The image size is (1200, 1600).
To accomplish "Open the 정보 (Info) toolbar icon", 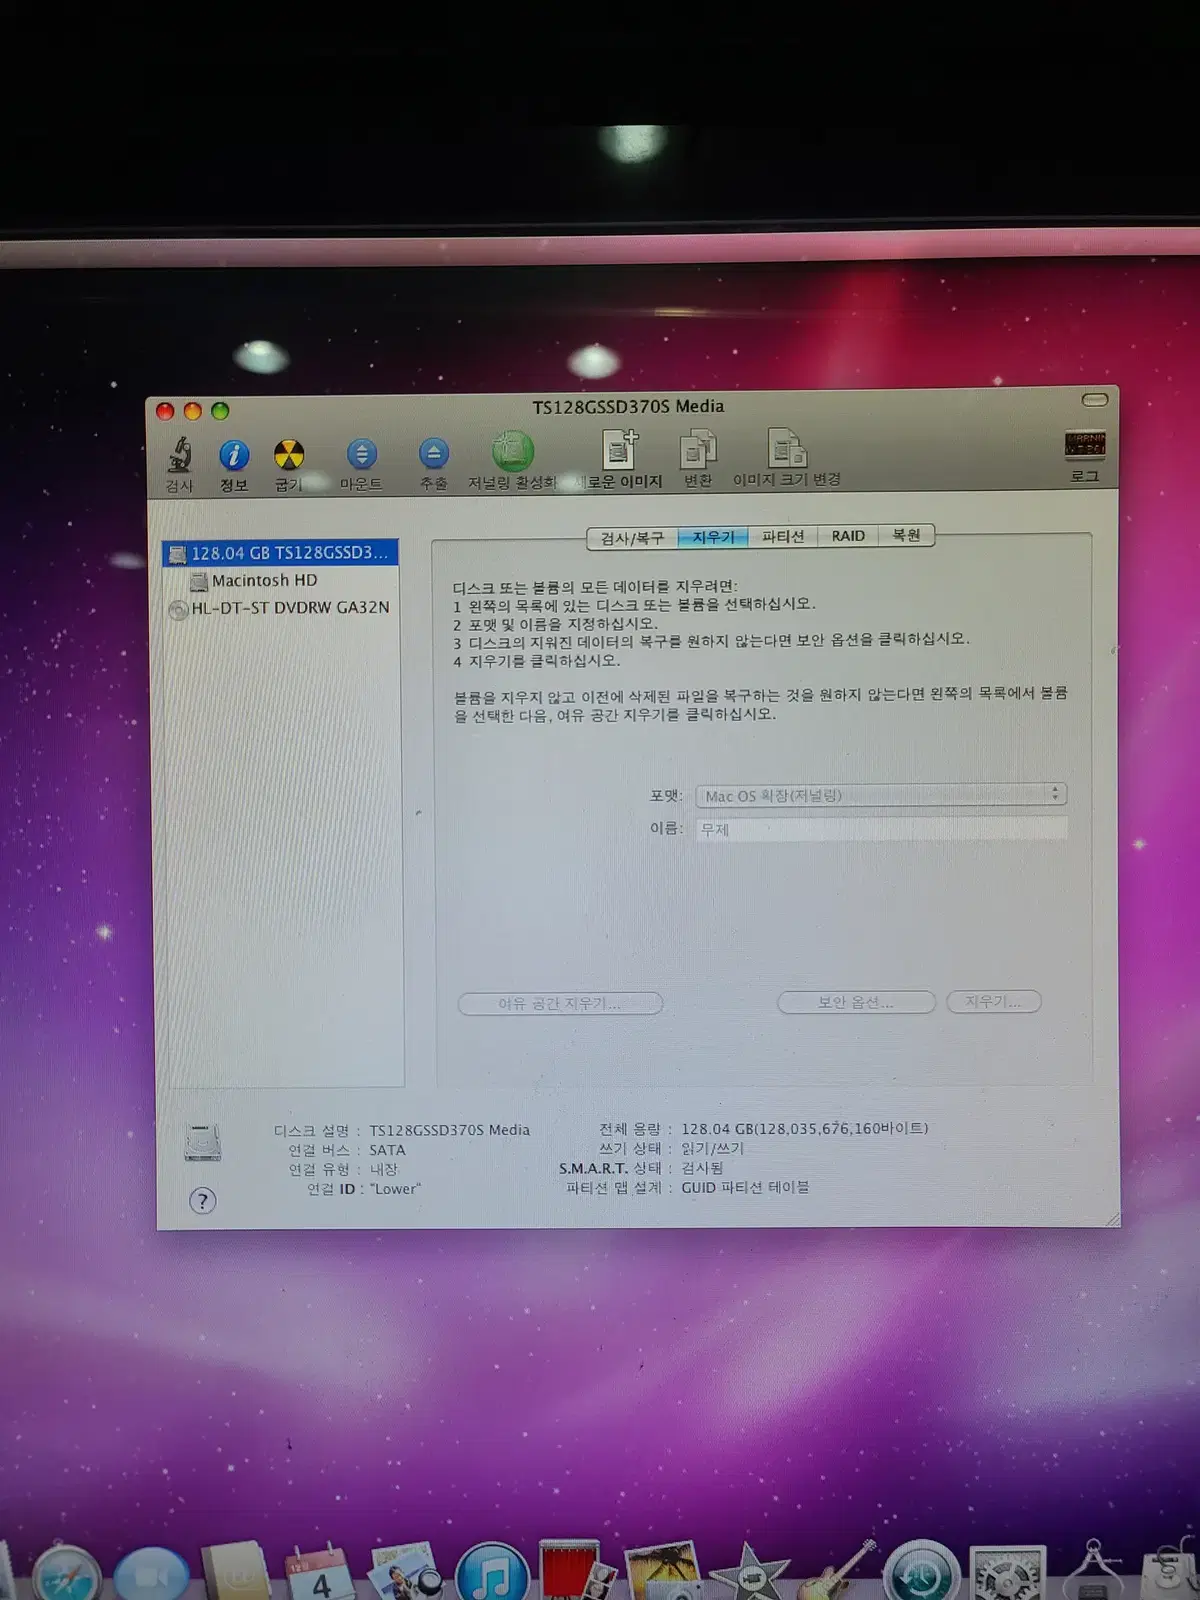I will tap(234, 456).
